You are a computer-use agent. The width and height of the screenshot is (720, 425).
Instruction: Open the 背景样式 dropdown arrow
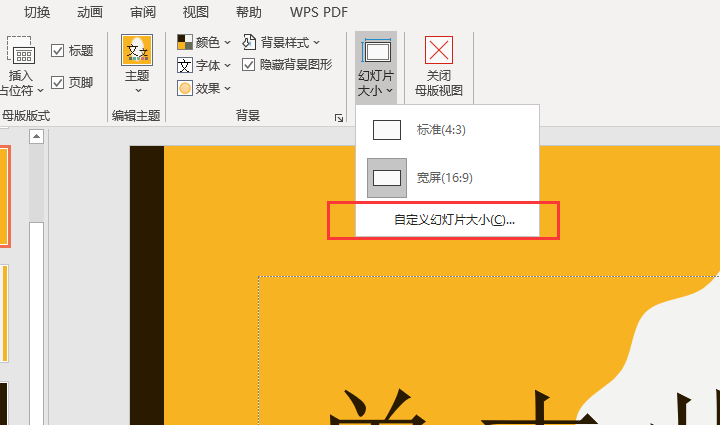316,43
